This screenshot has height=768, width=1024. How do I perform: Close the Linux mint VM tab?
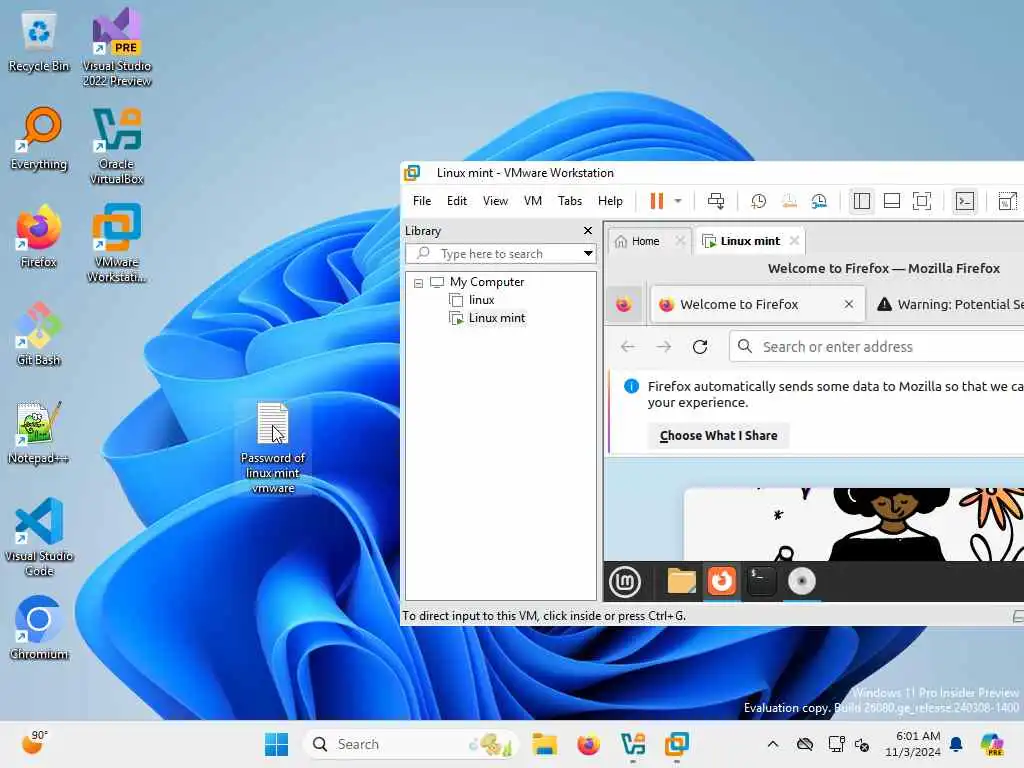click(794, 241)
